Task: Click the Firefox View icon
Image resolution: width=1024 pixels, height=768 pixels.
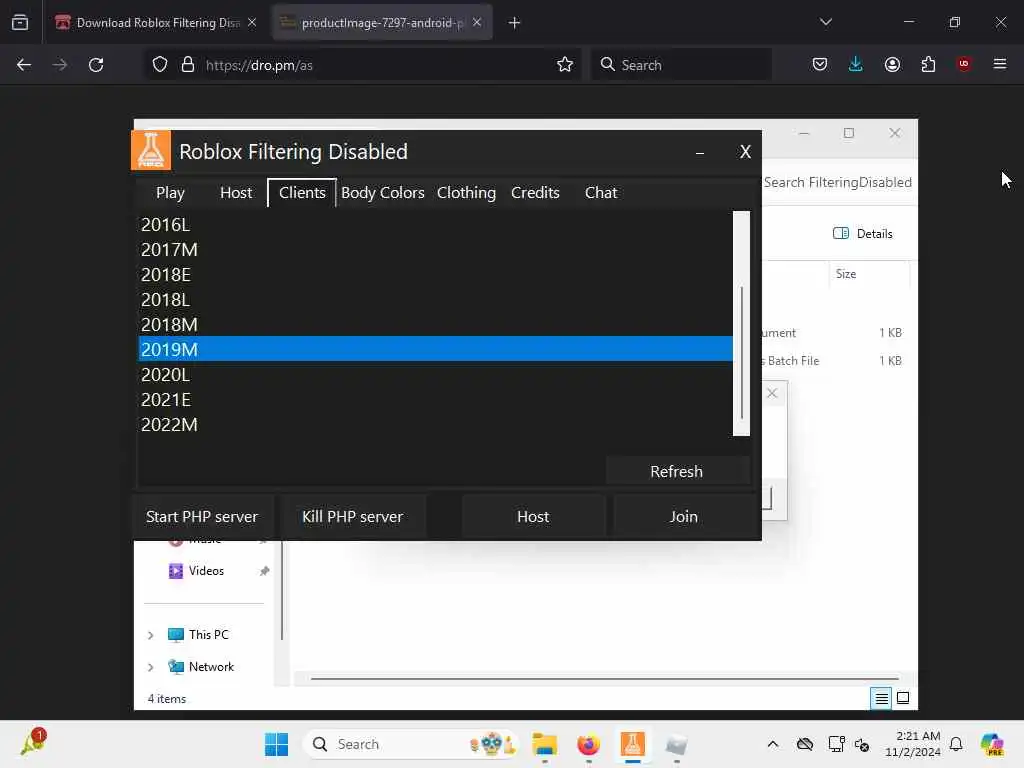Action: pyautogui.click(x=20, y=23)
